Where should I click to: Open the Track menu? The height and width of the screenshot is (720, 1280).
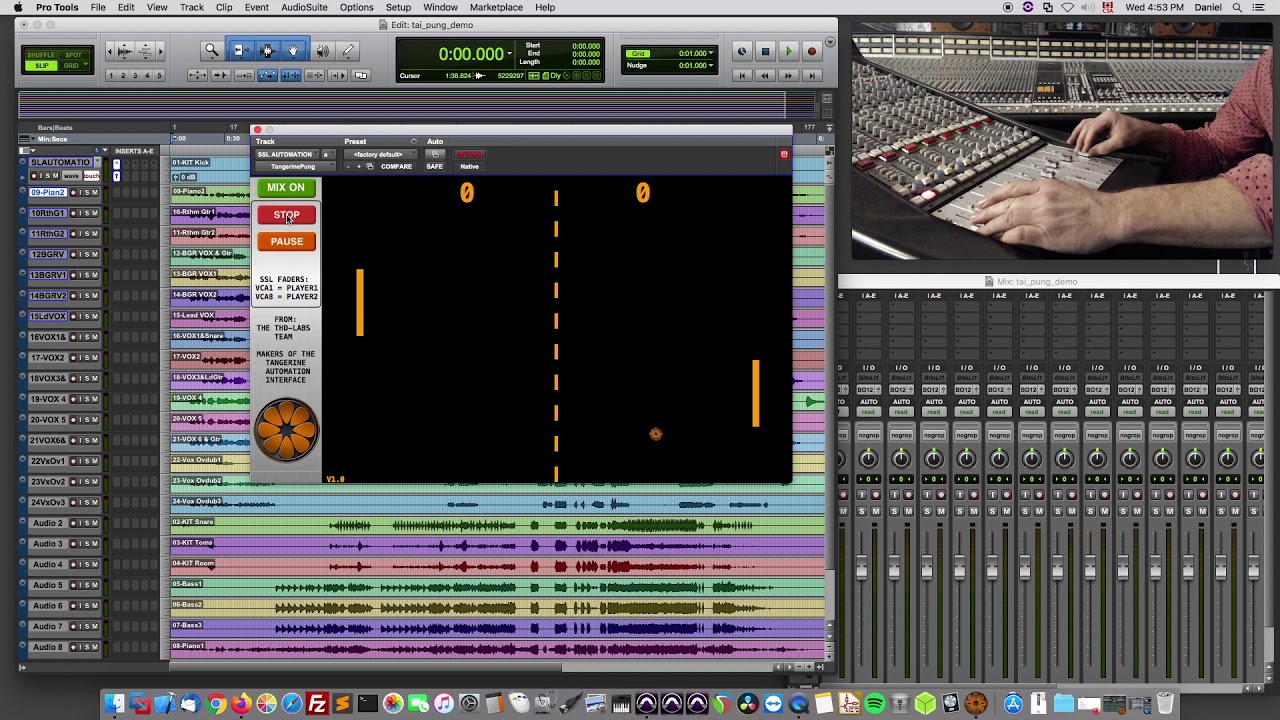[x=192, y=7]
